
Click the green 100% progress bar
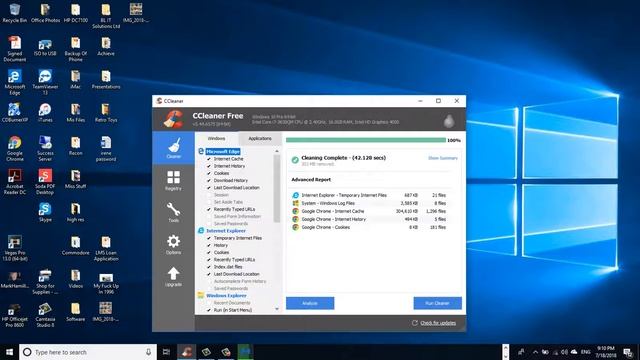[366, 140]
